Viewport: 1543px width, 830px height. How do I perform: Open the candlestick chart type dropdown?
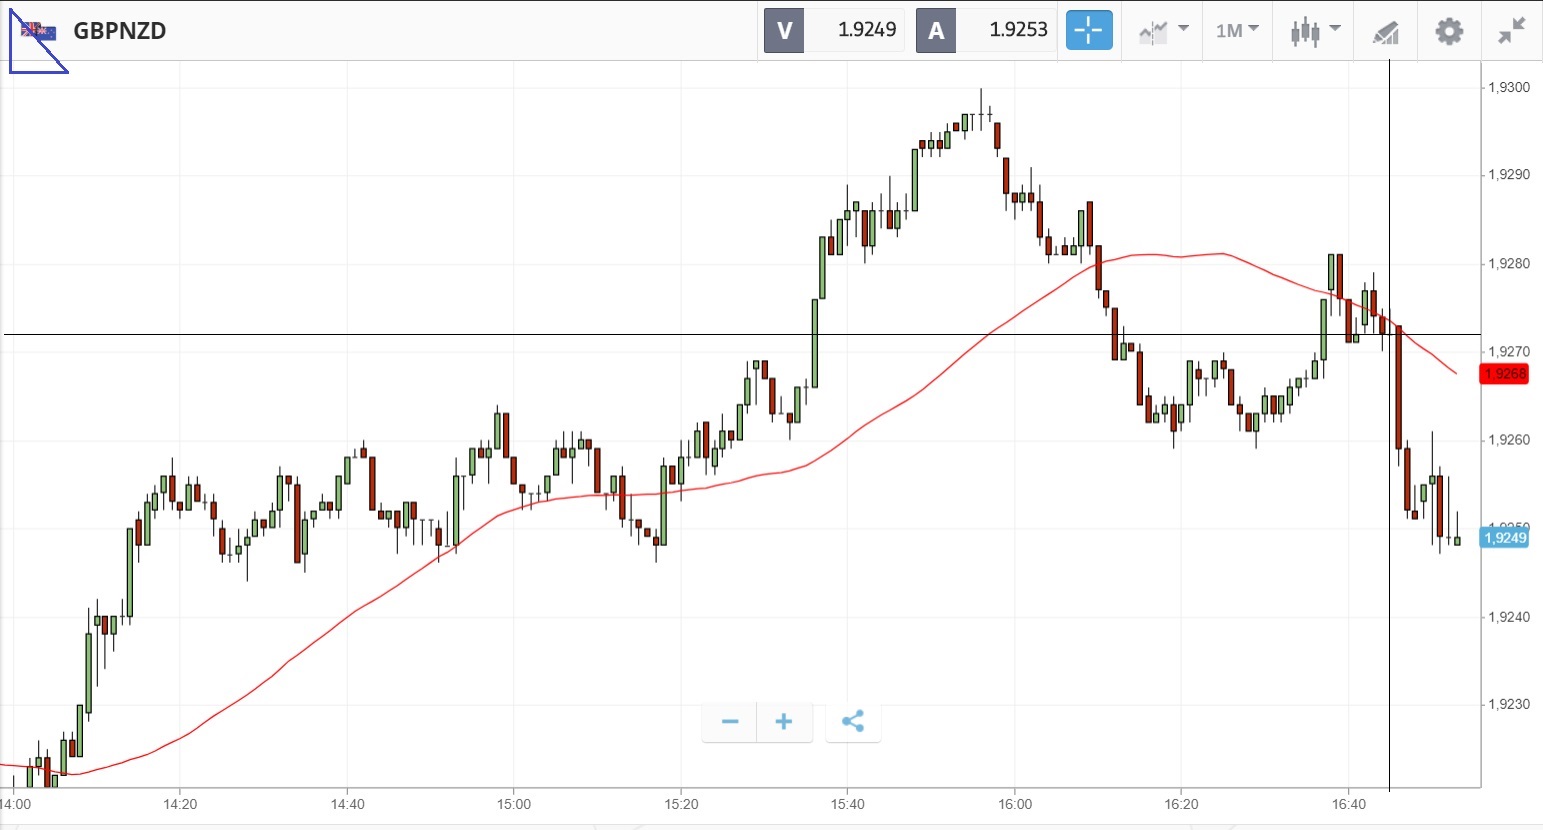click(1314, 31)
